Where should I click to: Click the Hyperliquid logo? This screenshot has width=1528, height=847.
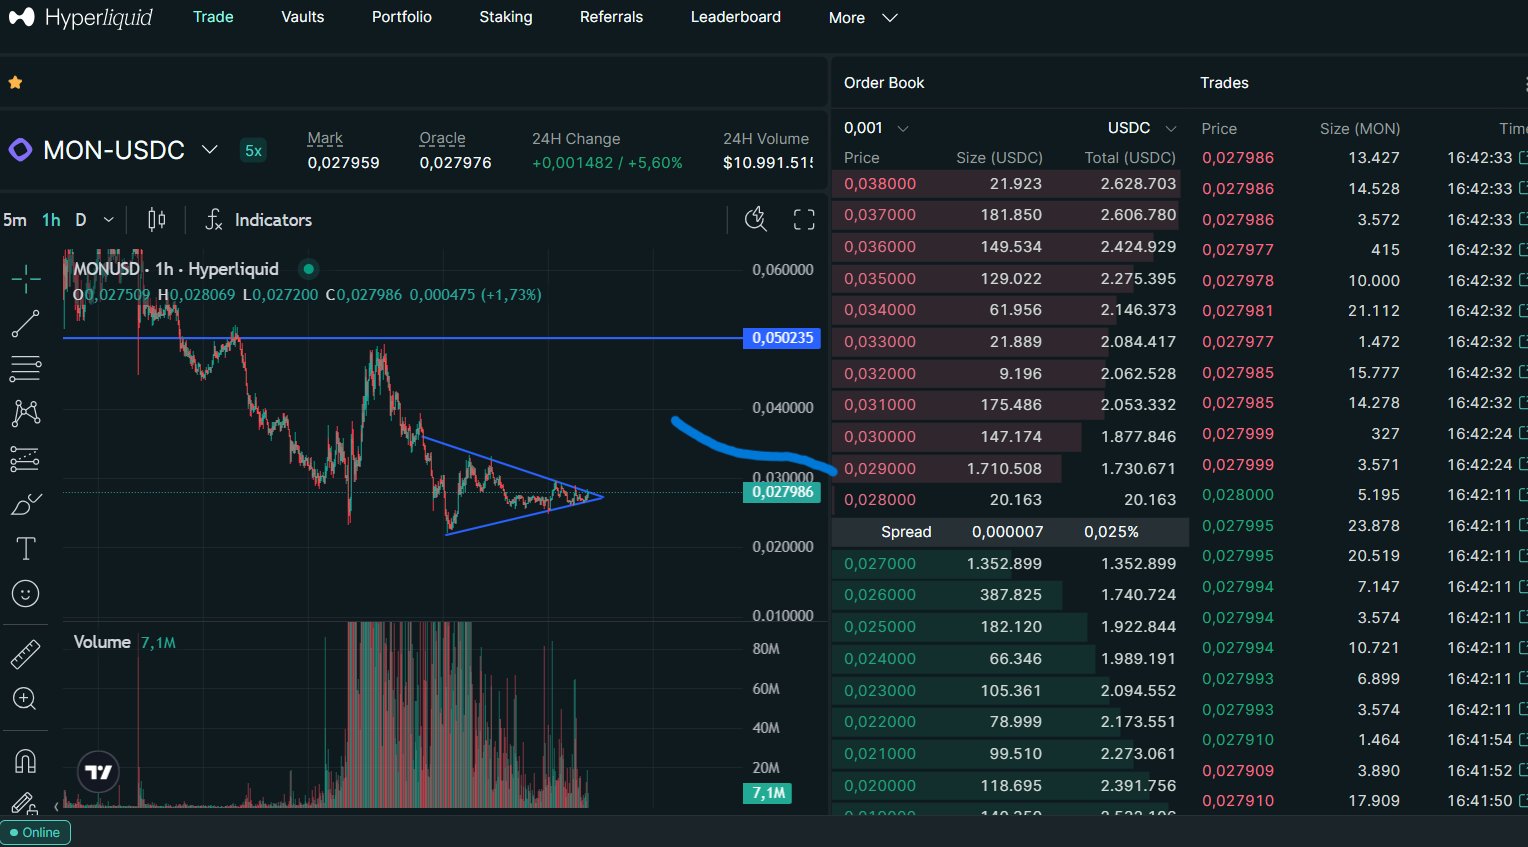80,17
